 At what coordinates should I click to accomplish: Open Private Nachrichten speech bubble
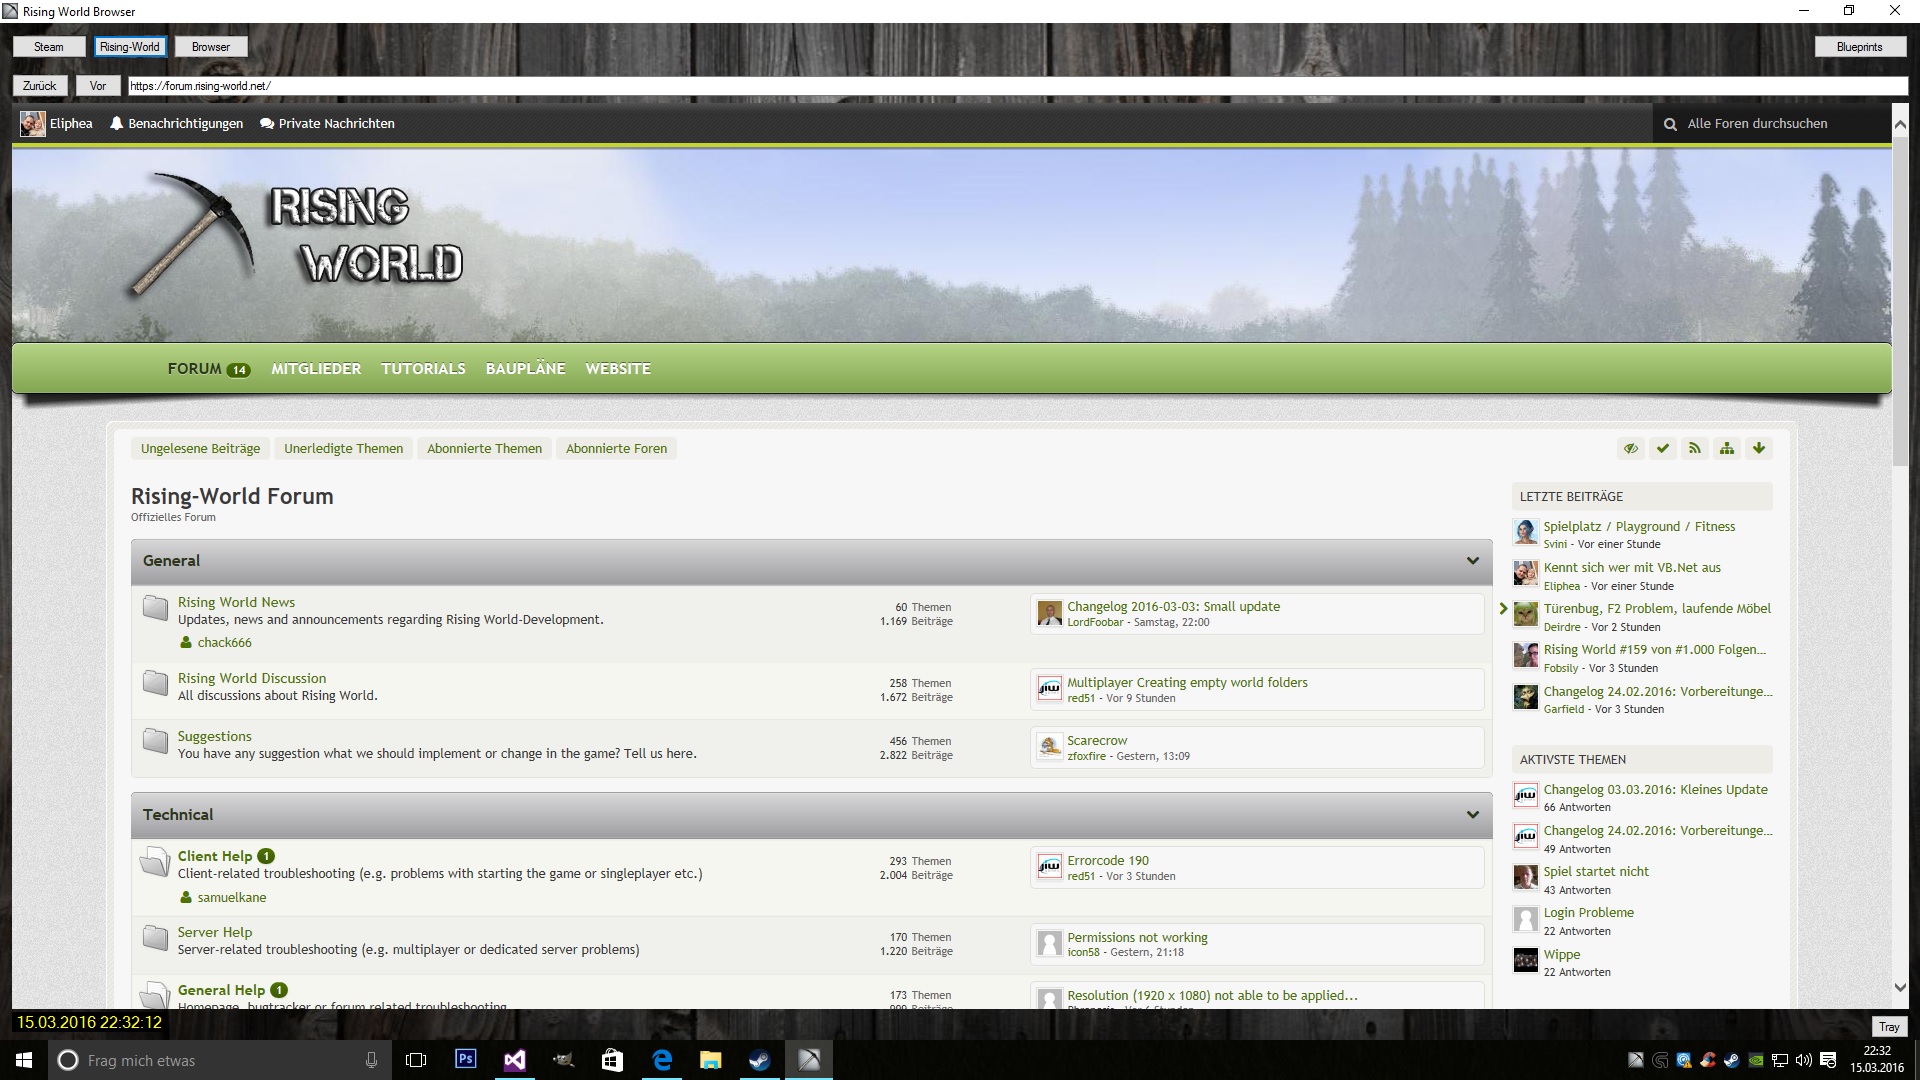click(267, 124)
